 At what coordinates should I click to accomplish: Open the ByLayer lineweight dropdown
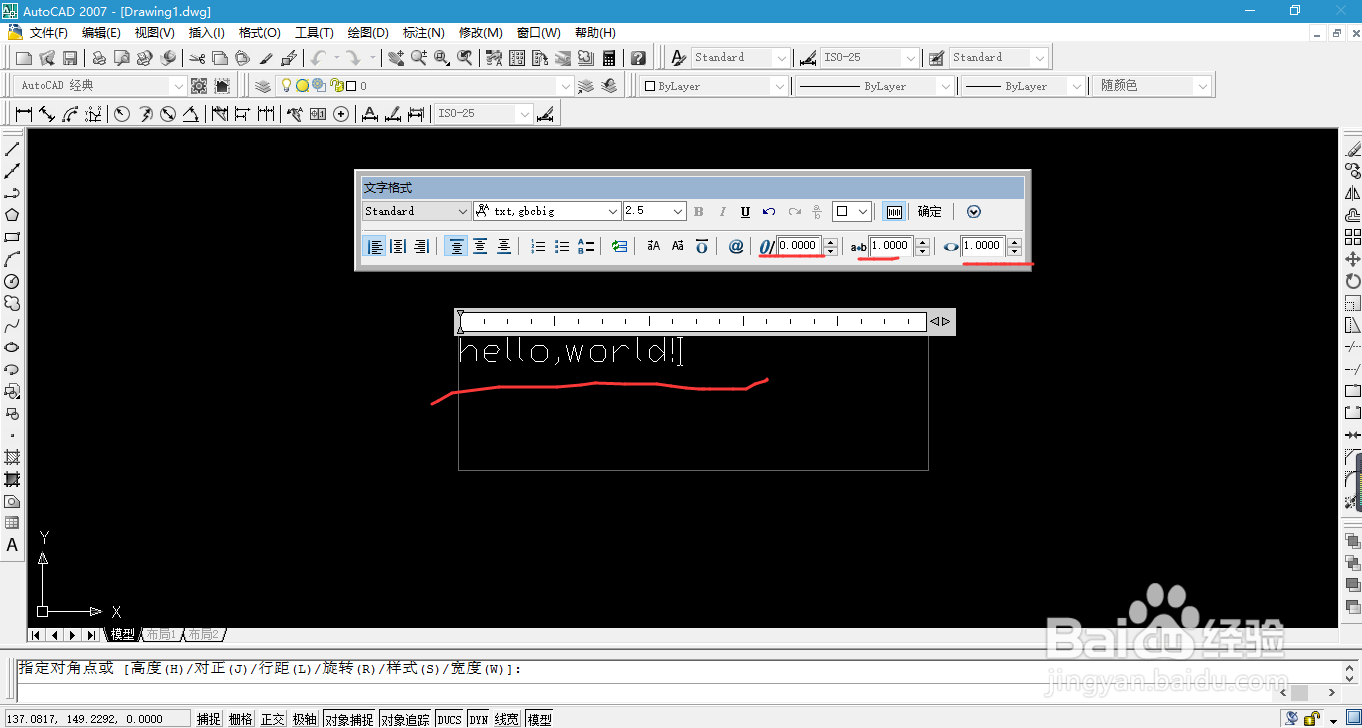pyautogui.click(x=1022, y=86)
